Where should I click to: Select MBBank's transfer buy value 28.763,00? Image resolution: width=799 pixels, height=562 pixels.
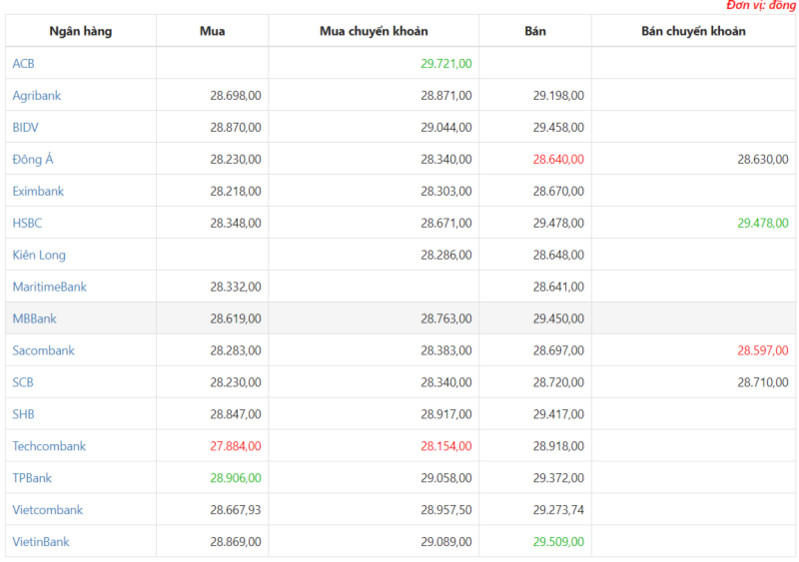point(446,318)
